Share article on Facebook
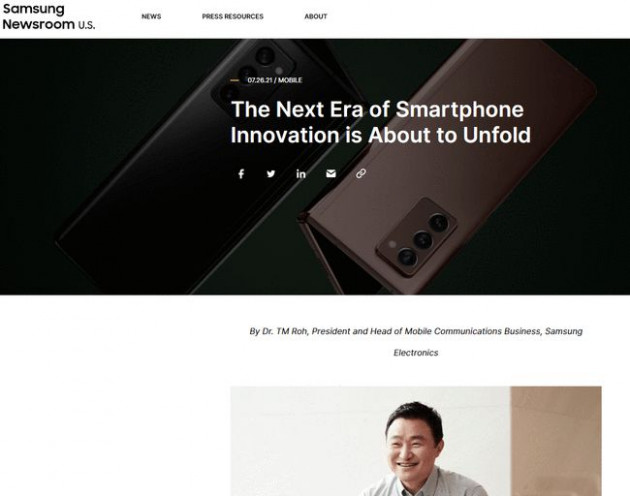The height and width of the screenshot is (496, 630). (241, 174)
